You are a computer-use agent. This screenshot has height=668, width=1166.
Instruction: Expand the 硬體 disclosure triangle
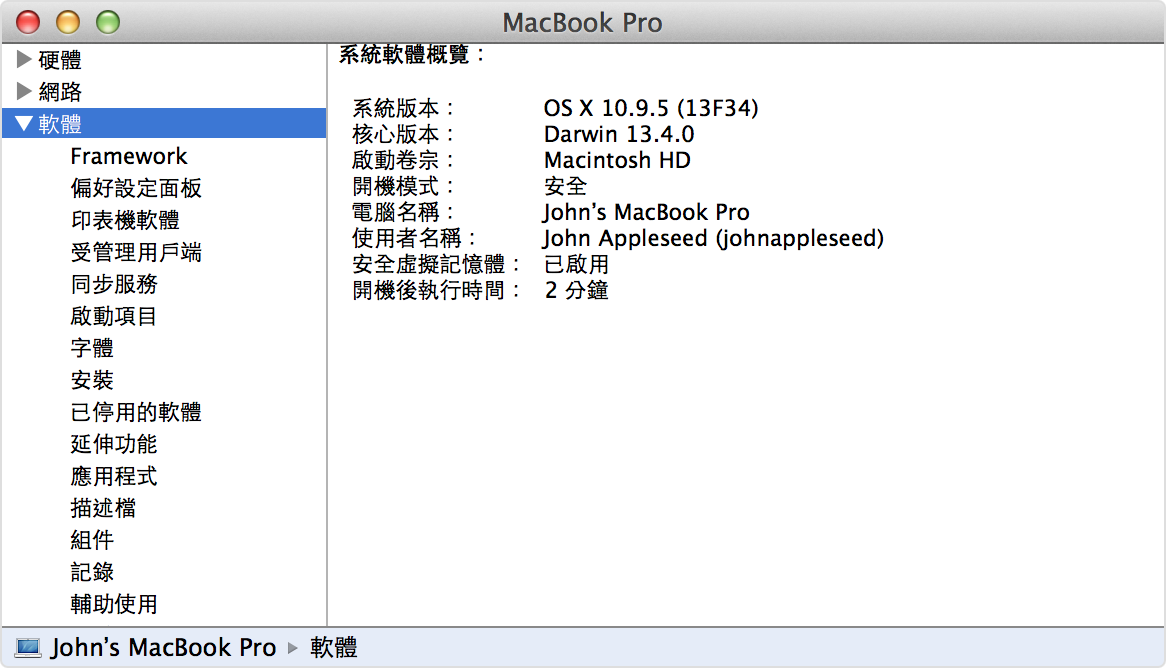click(x=24, y=59)
